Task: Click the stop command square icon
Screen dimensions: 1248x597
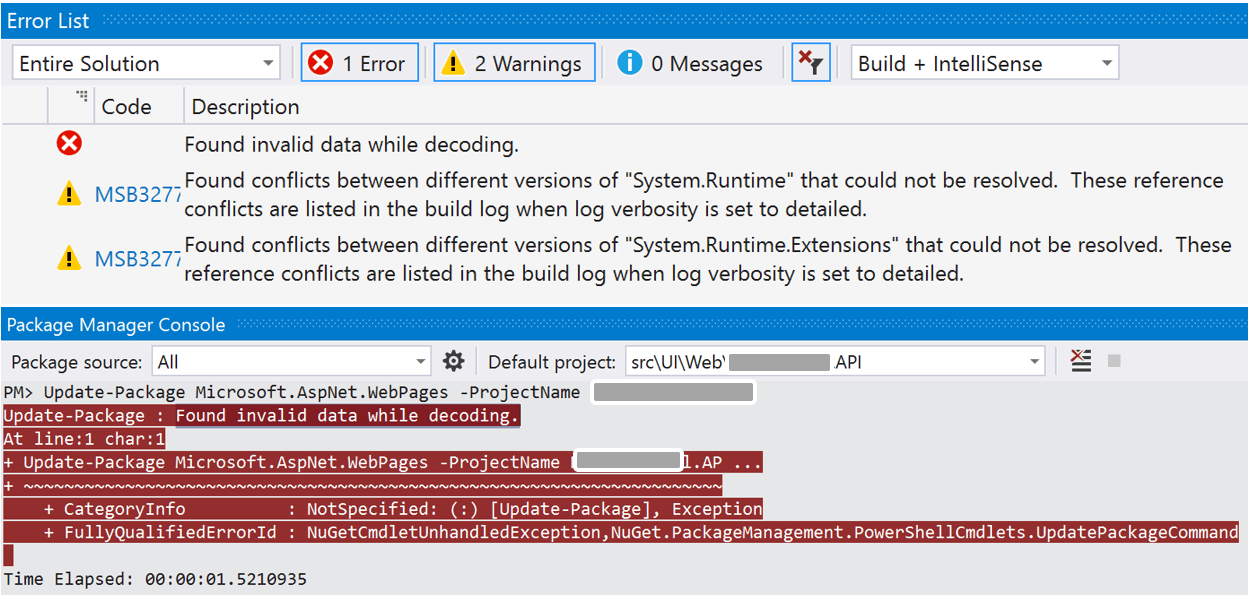Action: 1114,361
